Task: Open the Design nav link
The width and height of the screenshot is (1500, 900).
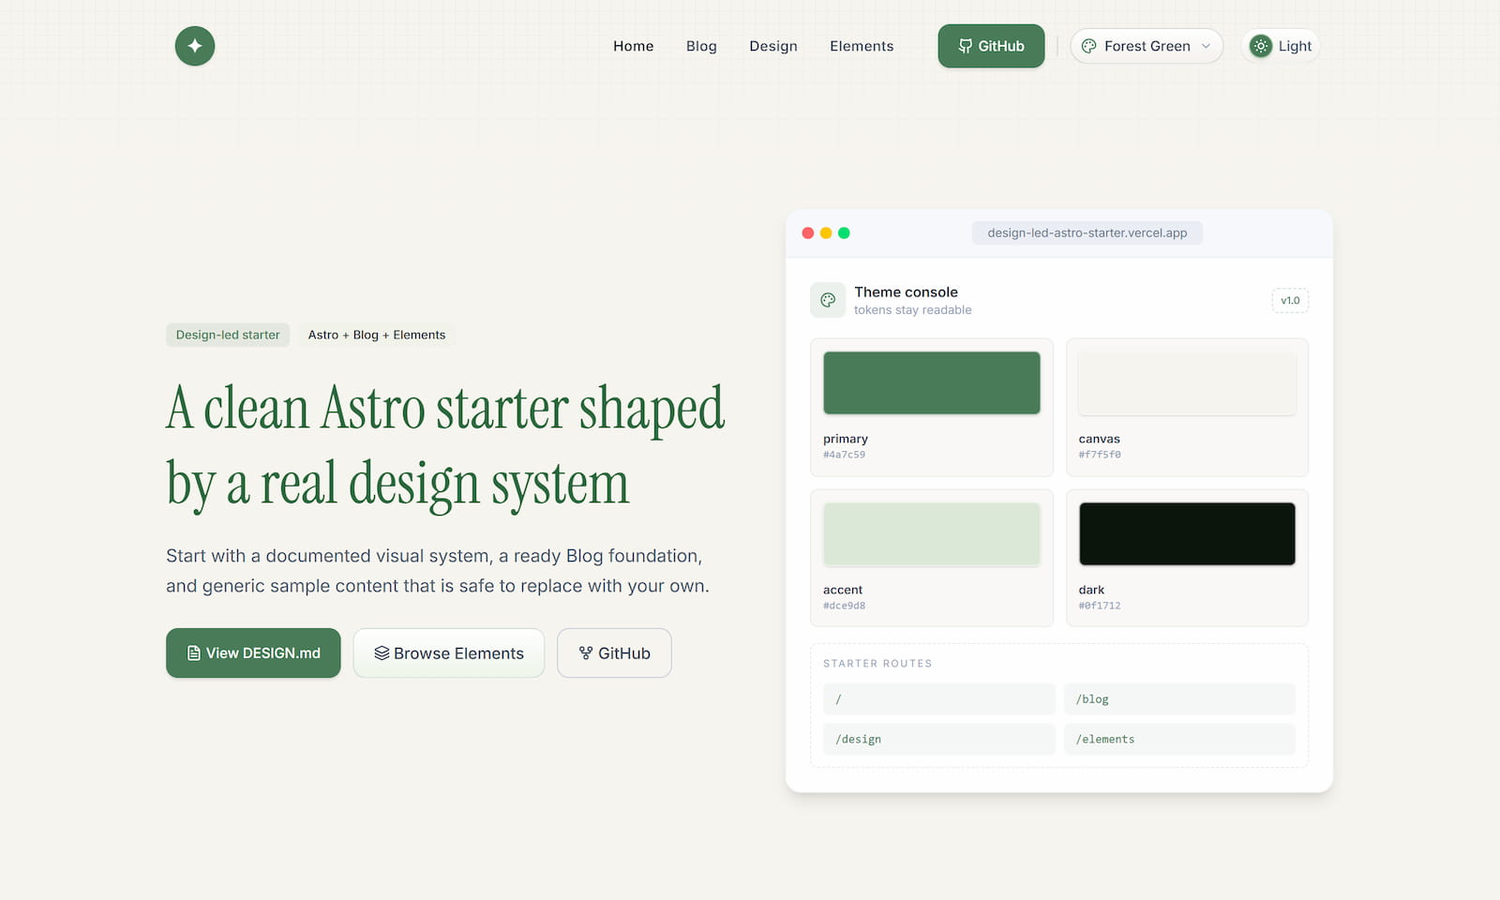Action: click(x=773, y=46)
